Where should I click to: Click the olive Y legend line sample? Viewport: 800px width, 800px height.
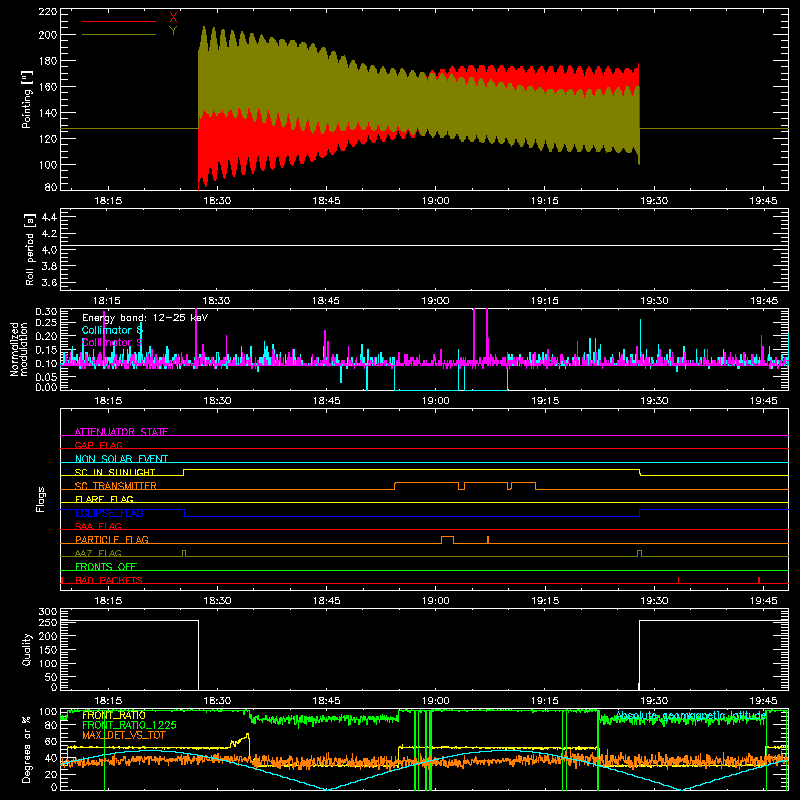pyautogui.click(x=119, y=34)
